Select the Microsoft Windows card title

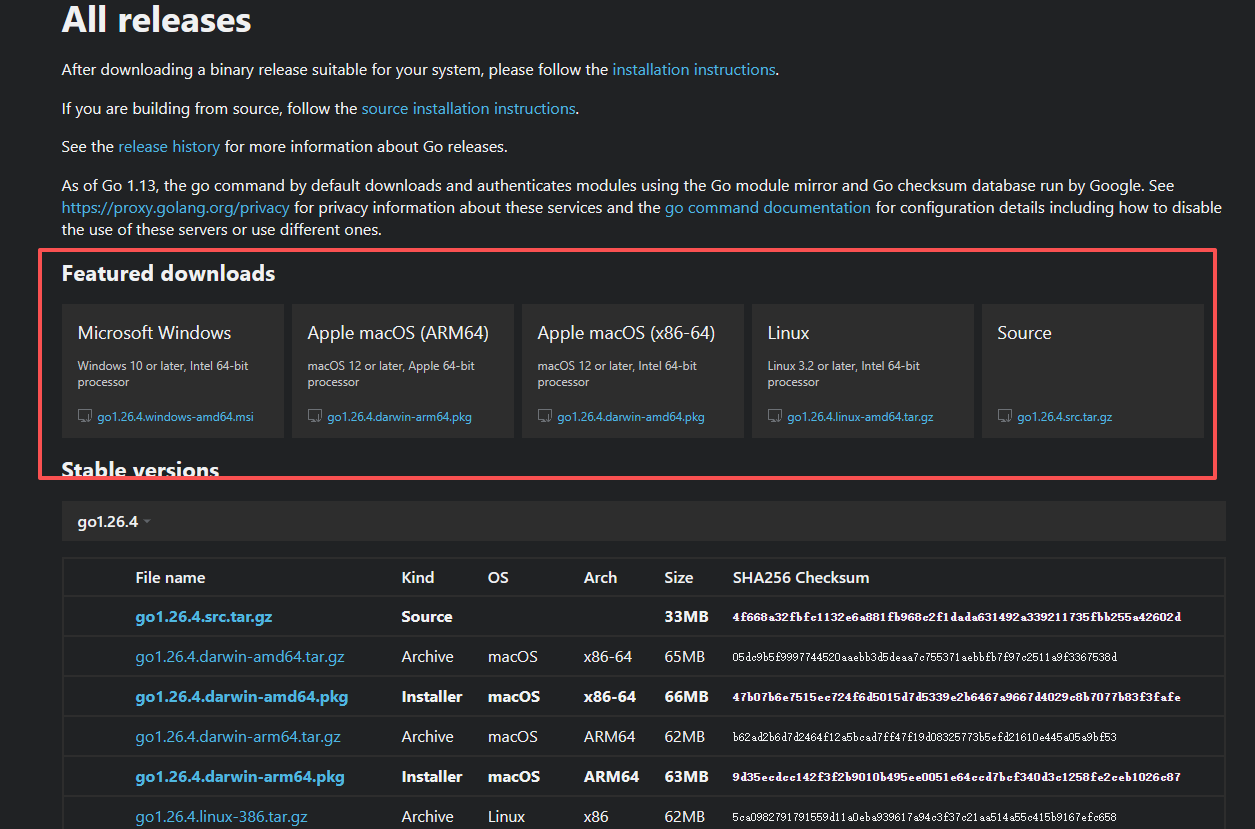154,333
